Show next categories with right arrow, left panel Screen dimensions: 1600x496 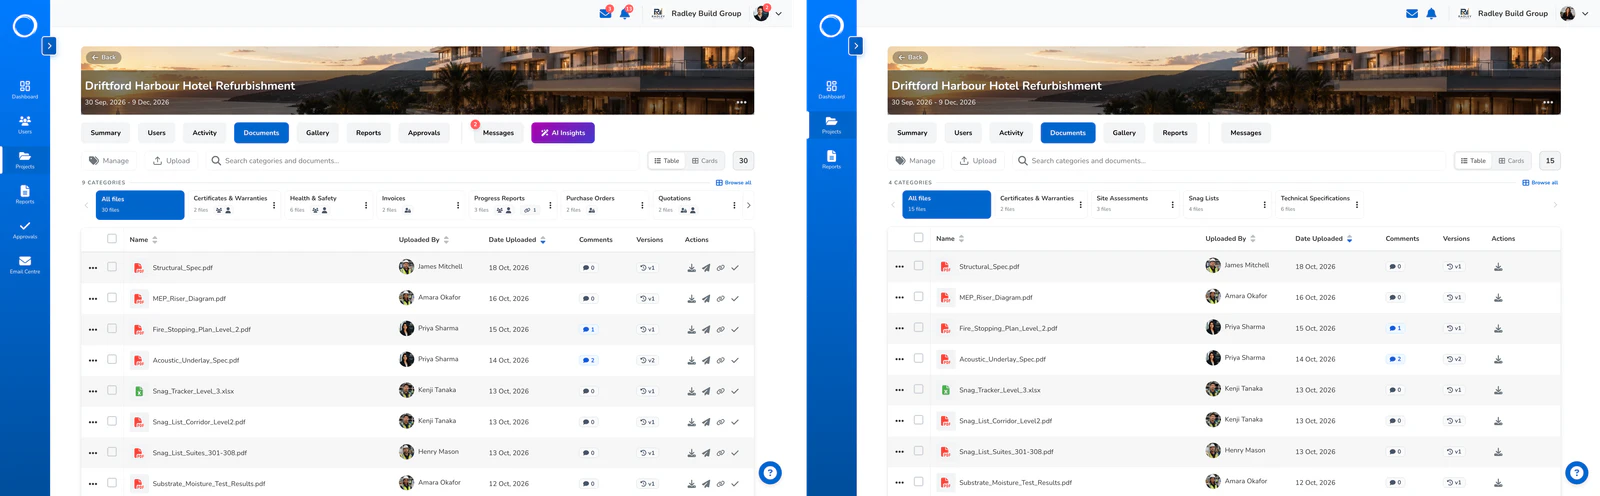[749, 205]
